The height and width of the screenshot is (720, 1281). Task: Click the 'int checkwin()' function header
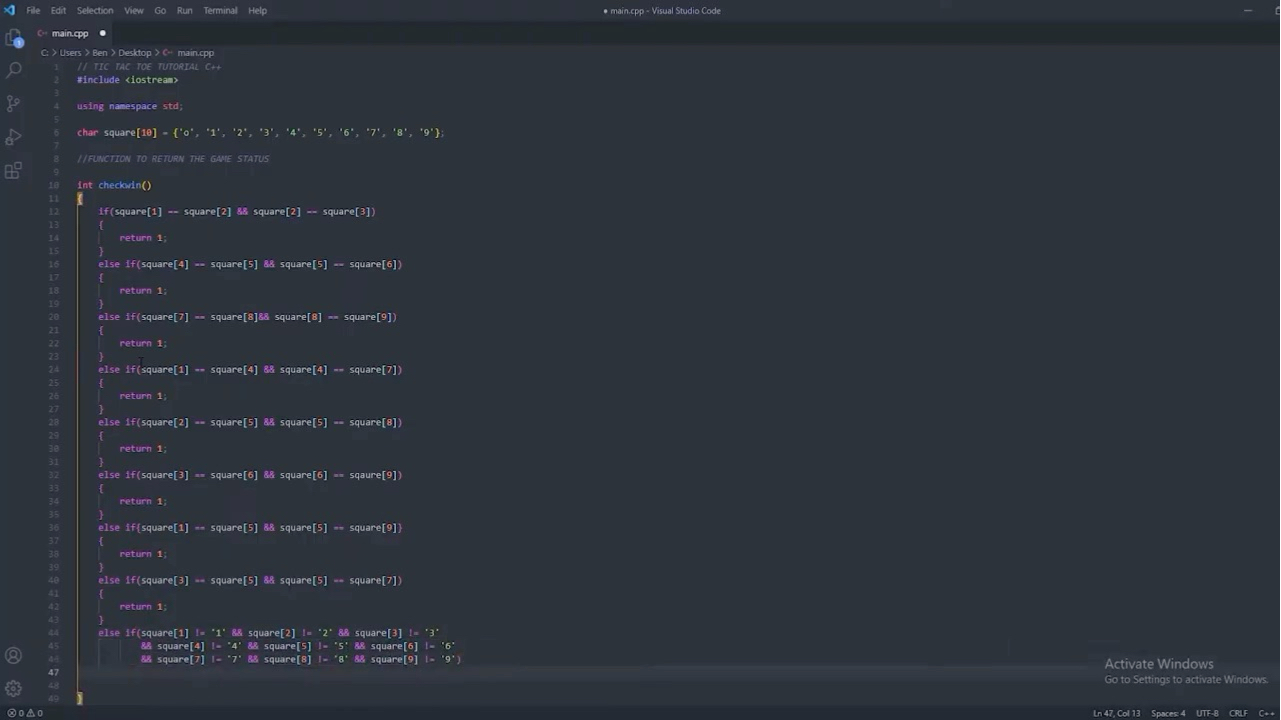click(114, 185)
